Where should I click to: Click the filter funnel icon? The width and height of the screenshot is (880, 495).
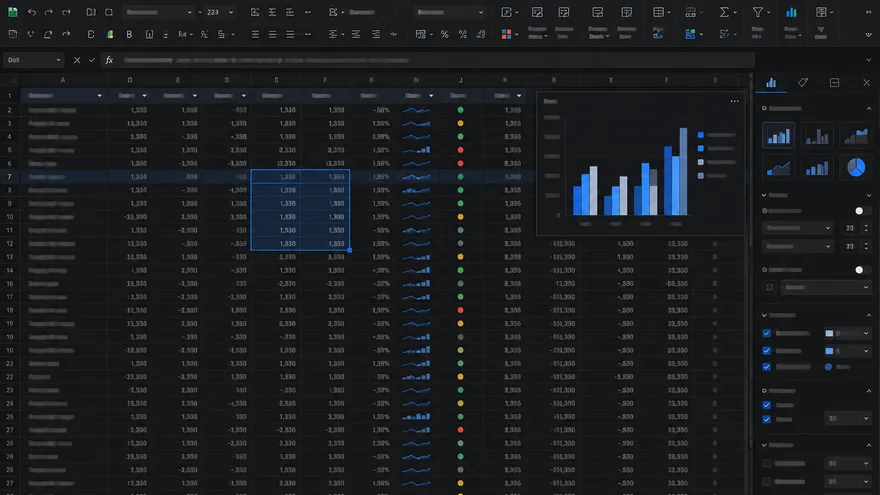point(758,12)
